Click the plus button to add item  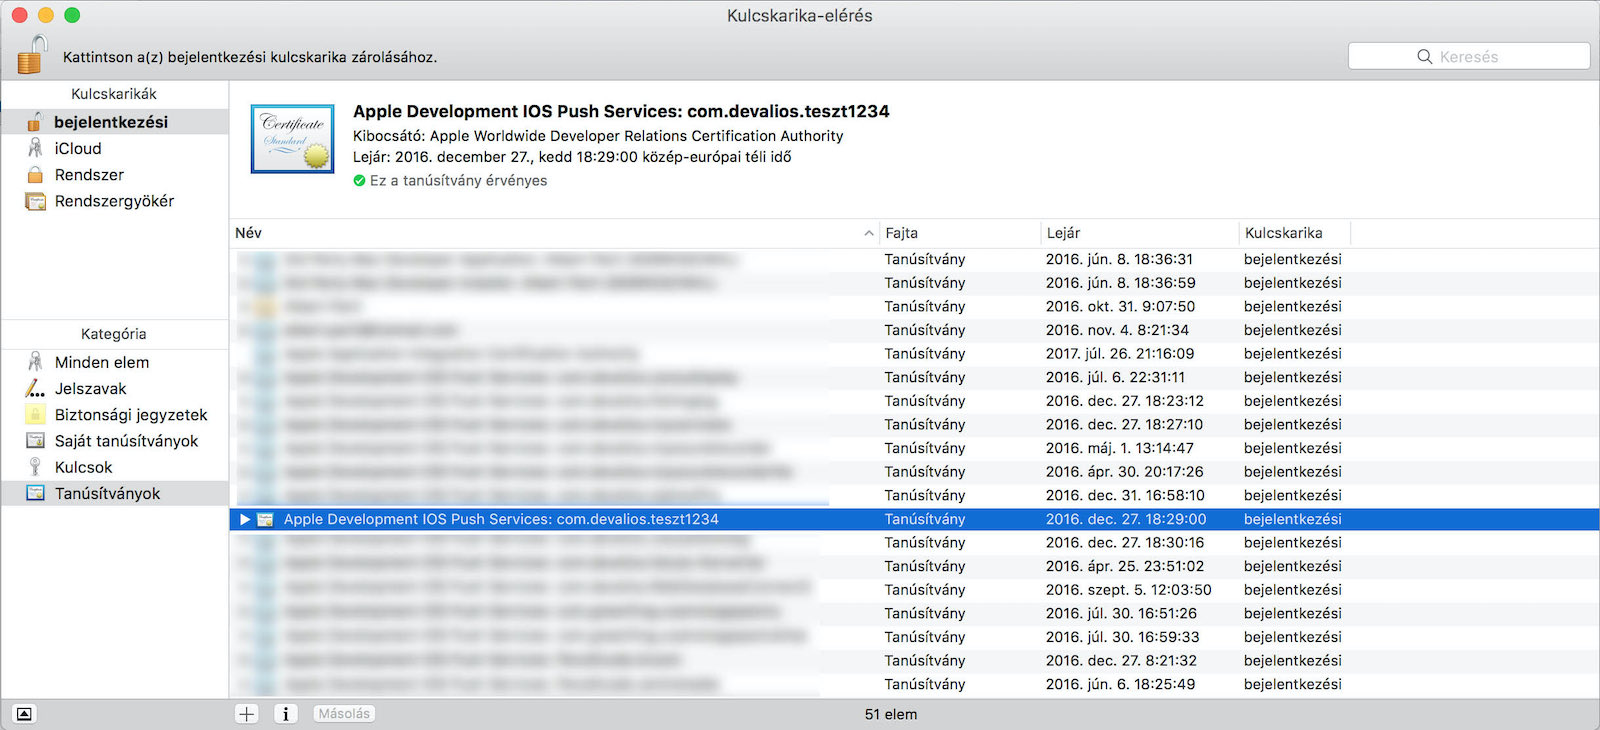247,714
